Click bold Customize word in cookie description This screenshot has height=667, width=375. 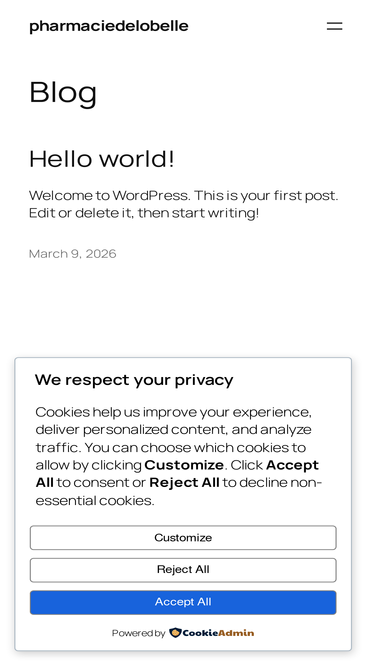coord(184,465)
